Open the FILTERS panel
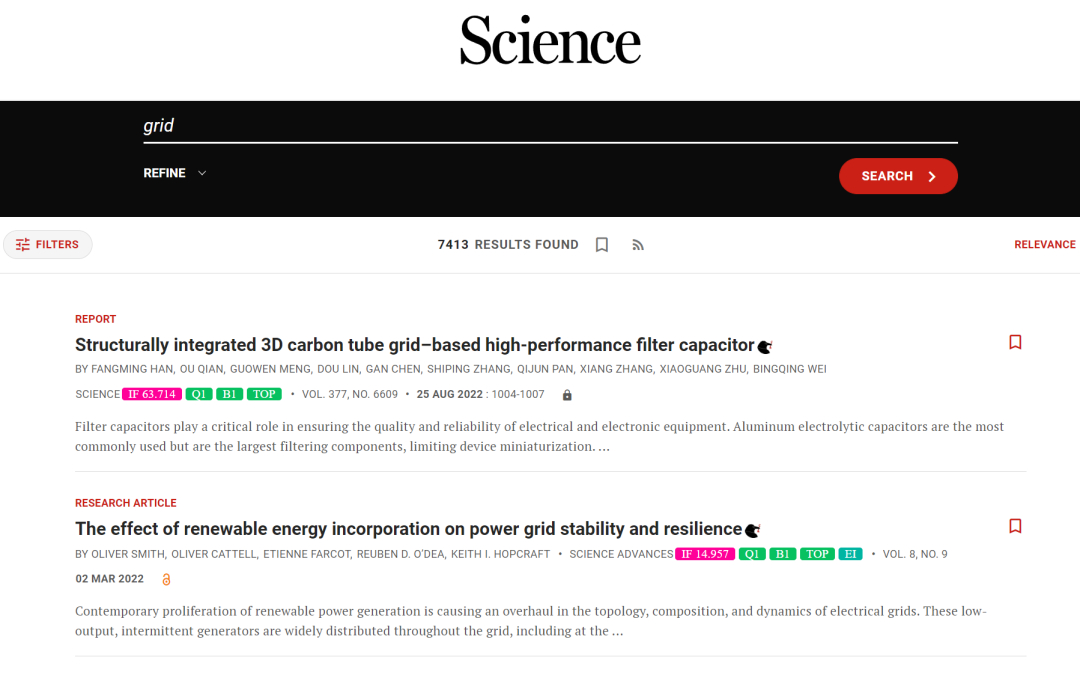 [48, 244]
